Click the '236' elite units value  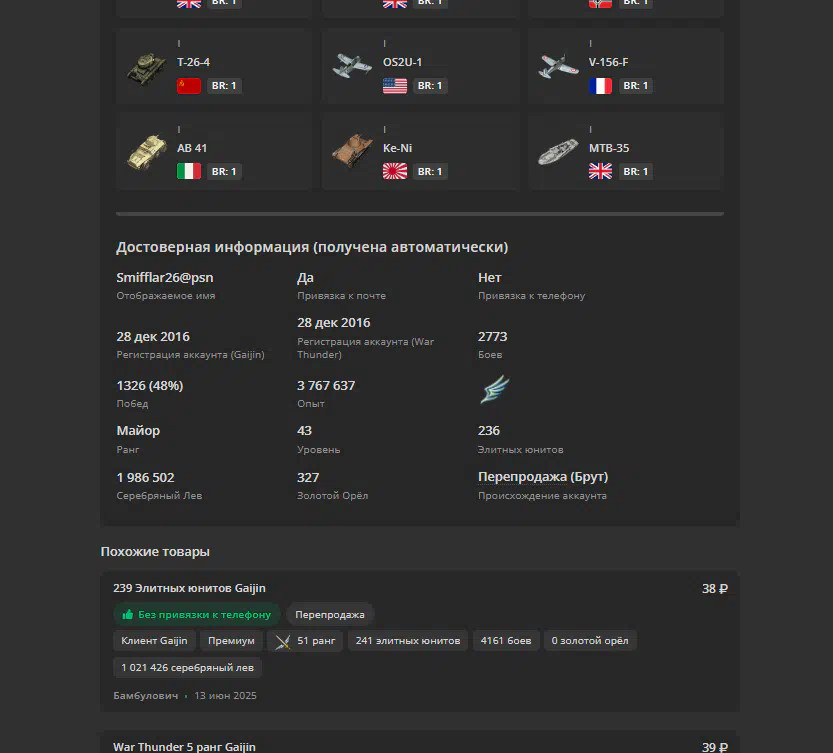489,430
